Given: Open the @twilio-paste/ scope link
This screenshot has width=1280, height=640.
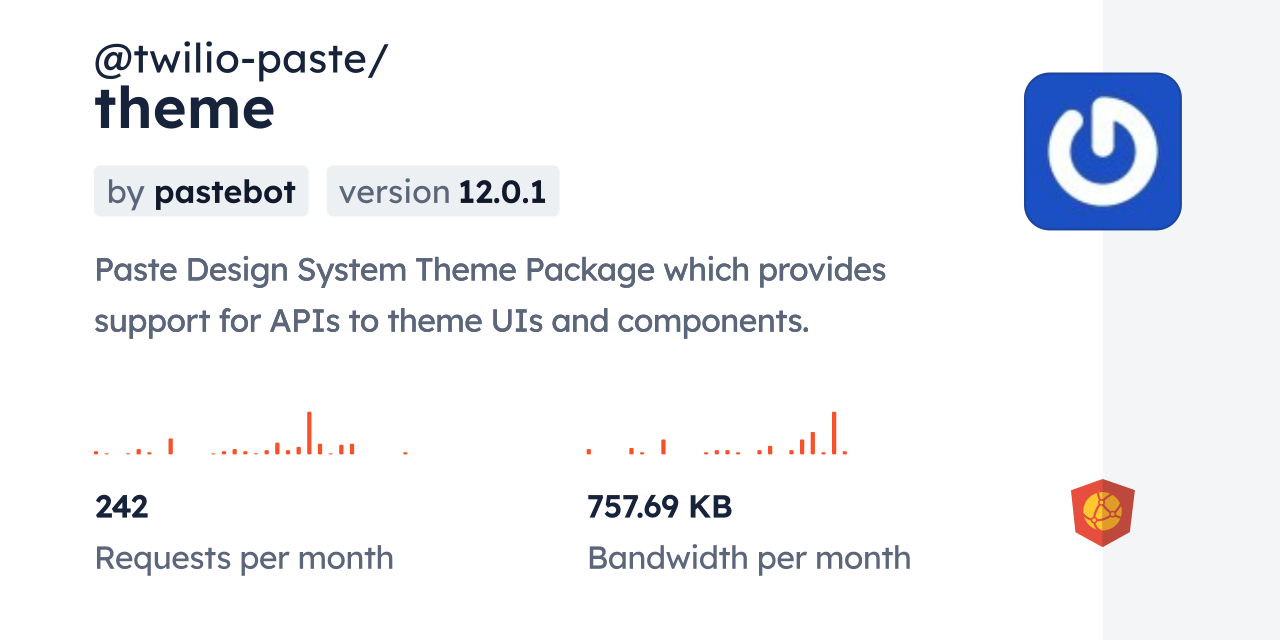Looking at the screenshot, I should pyautogui.click(x=241, y=61).
